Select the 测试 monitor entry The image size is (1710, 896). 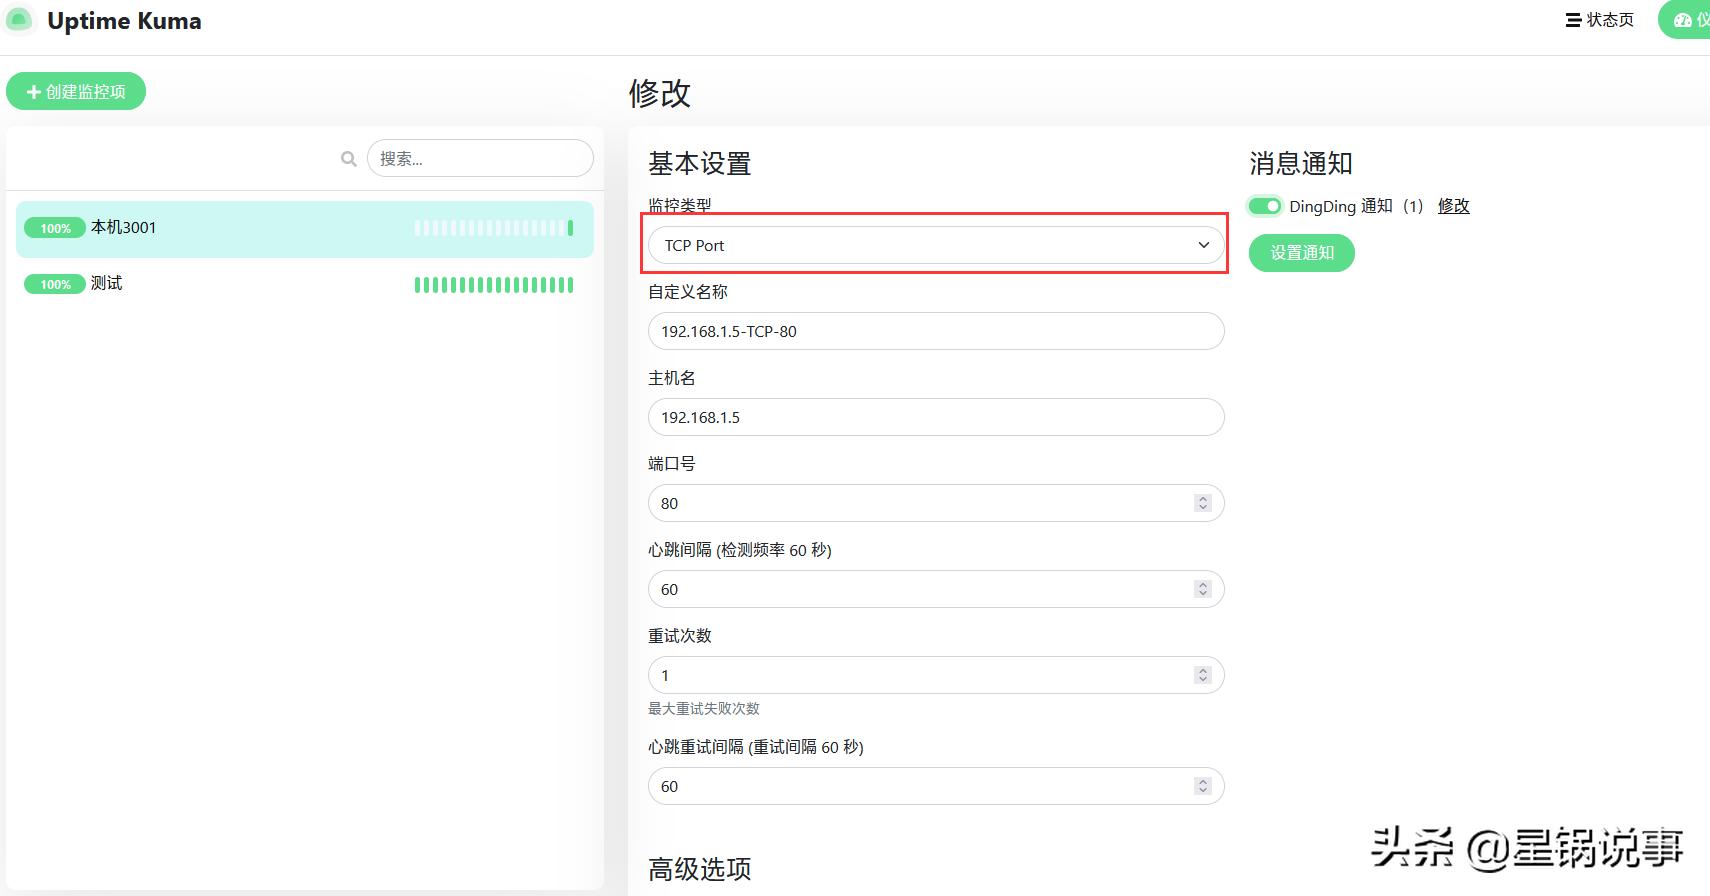(x=305, y=285)
